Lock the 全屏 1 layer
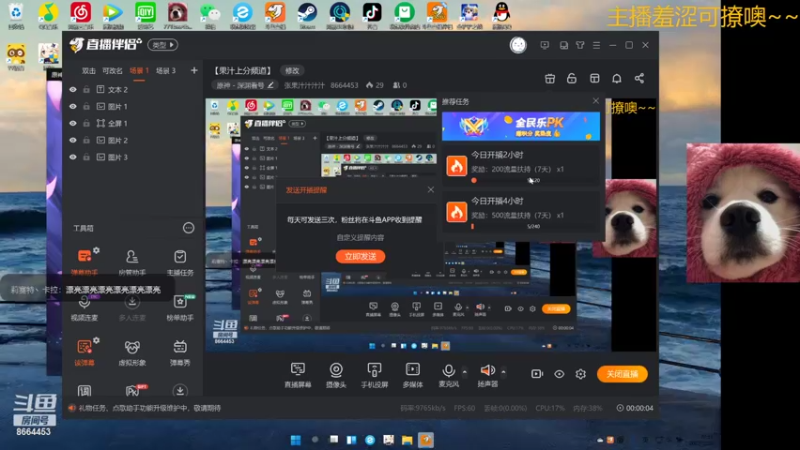This screenshot has height=450, width=800. click(86, 123)
